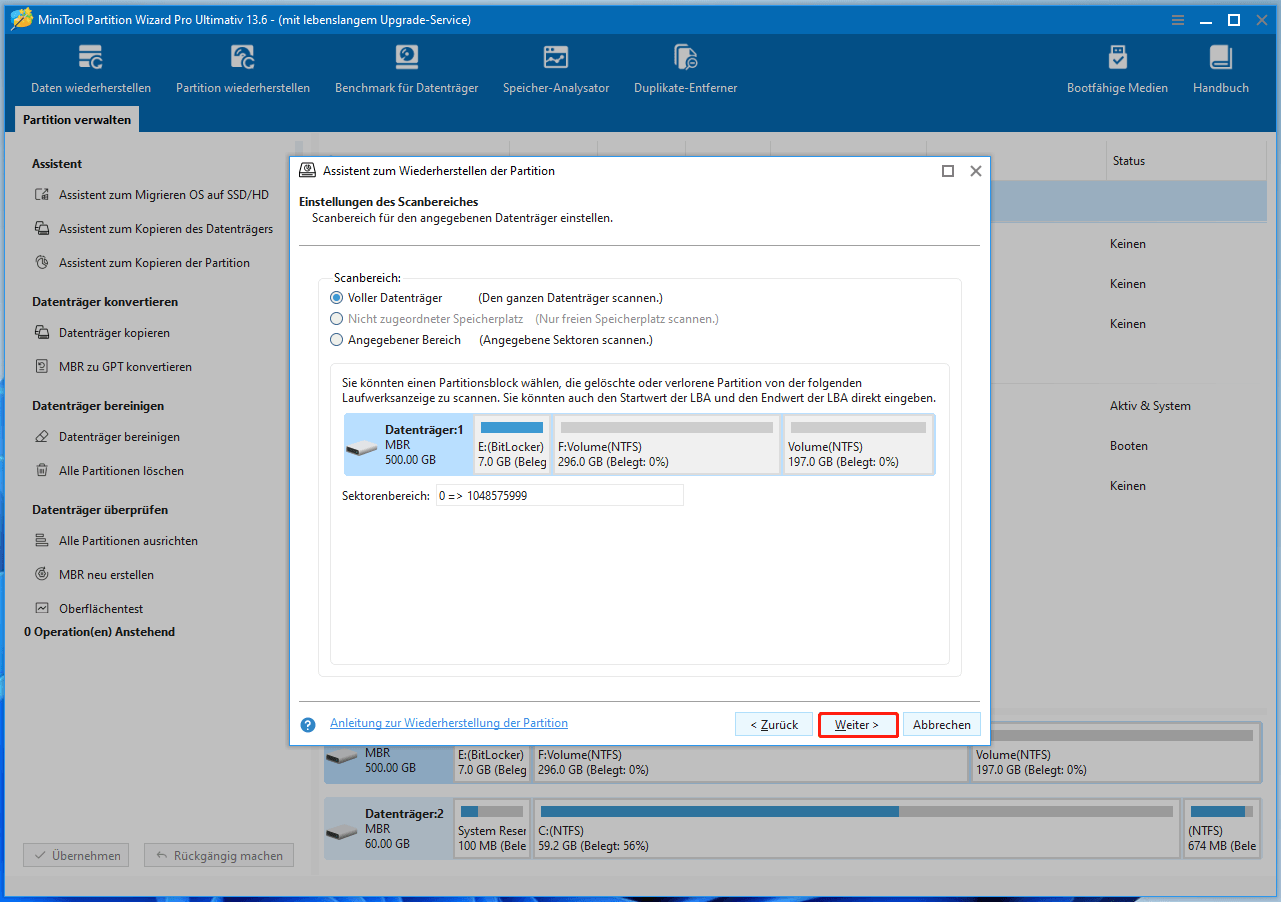Switch to Partition verwalten tab
The height and width of the screenshot is (902, 1281).
(76, 119)
